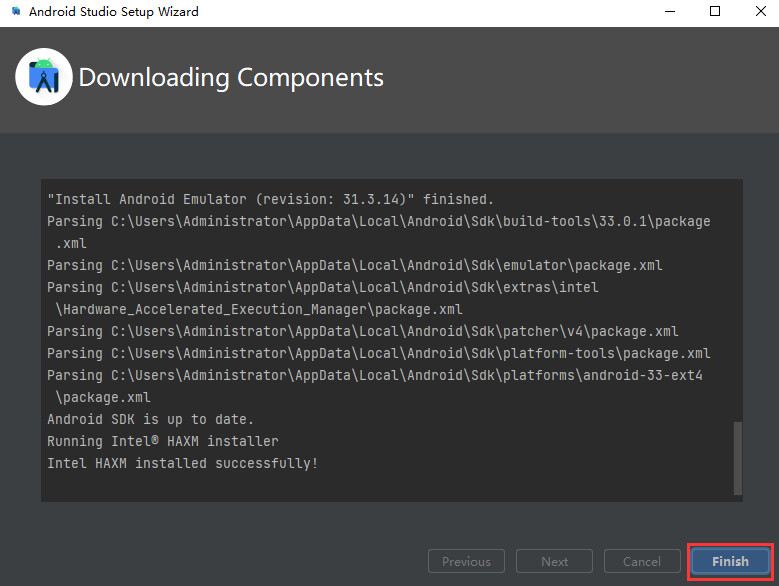Click the greyed-out Next button
779x586 pixels.
554,561
